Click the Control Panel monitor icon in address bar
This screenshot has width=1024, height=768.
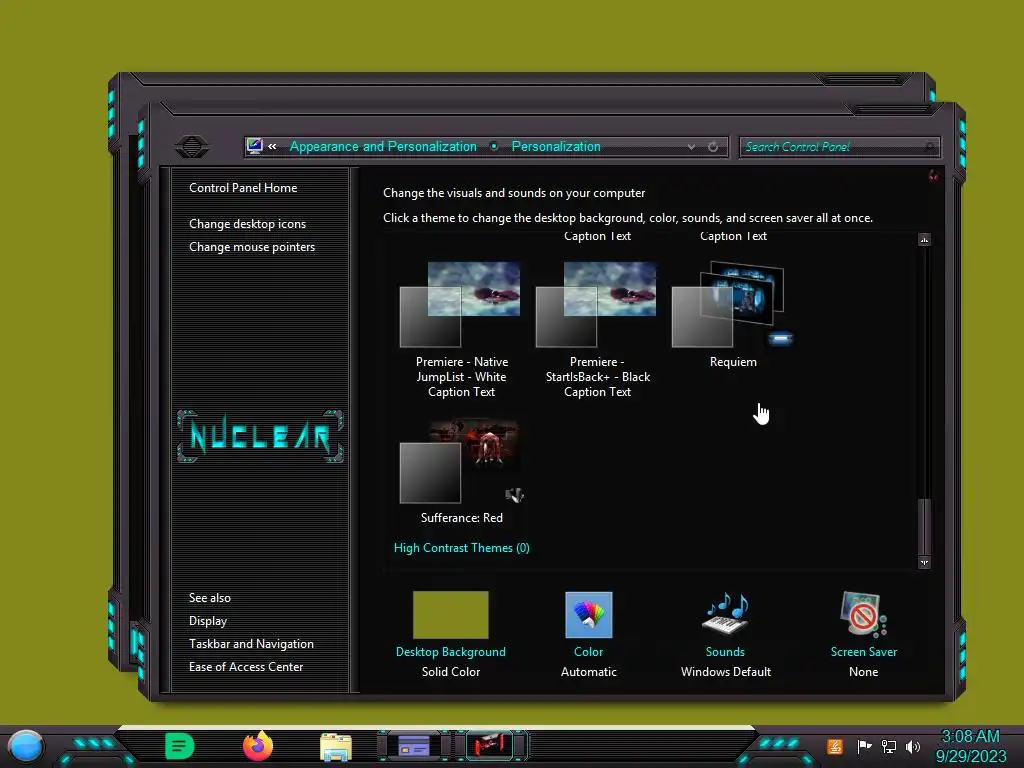coord(255,146)
